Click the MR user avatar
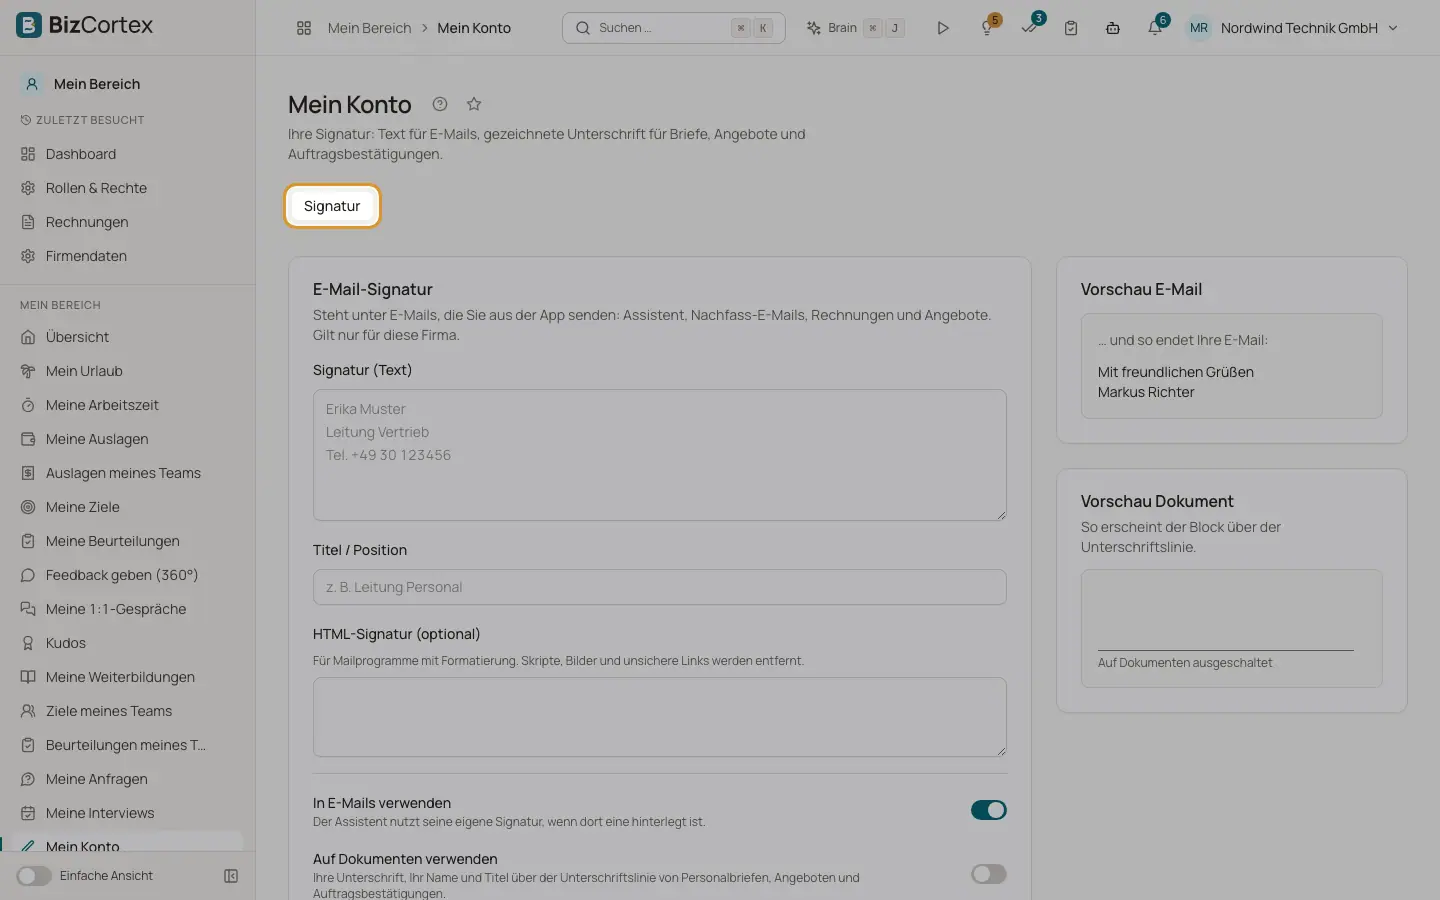Image resolution: width=1440 pixels, height=900 pixels. [1199, 28]
